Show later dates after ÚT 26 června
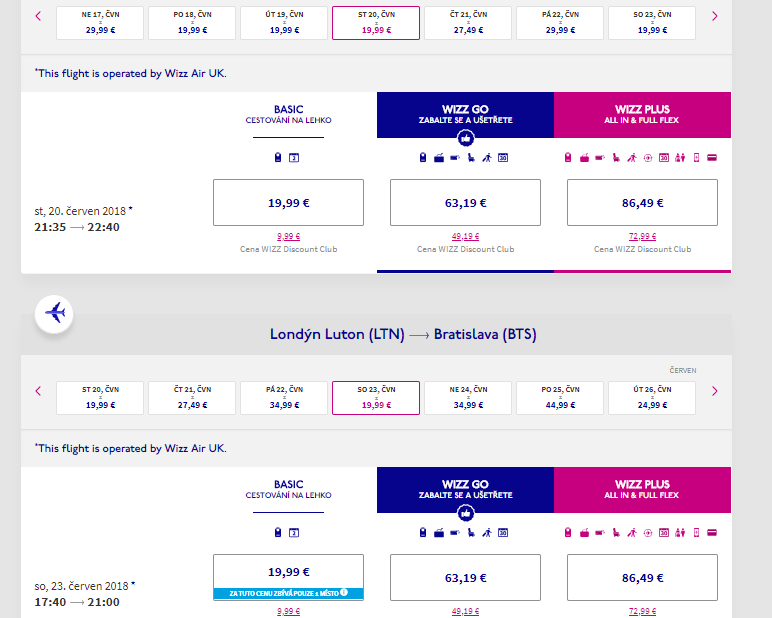Image resolution: width=772 pixels, height=618 pixels. [714, 390]
